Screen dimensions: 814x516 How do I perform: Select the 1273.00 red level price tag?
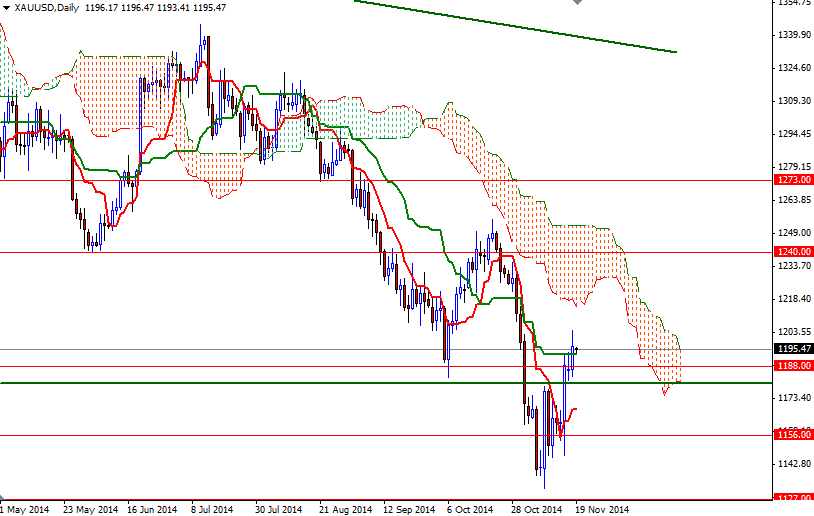pyautogui.click(x=794, y=180)
